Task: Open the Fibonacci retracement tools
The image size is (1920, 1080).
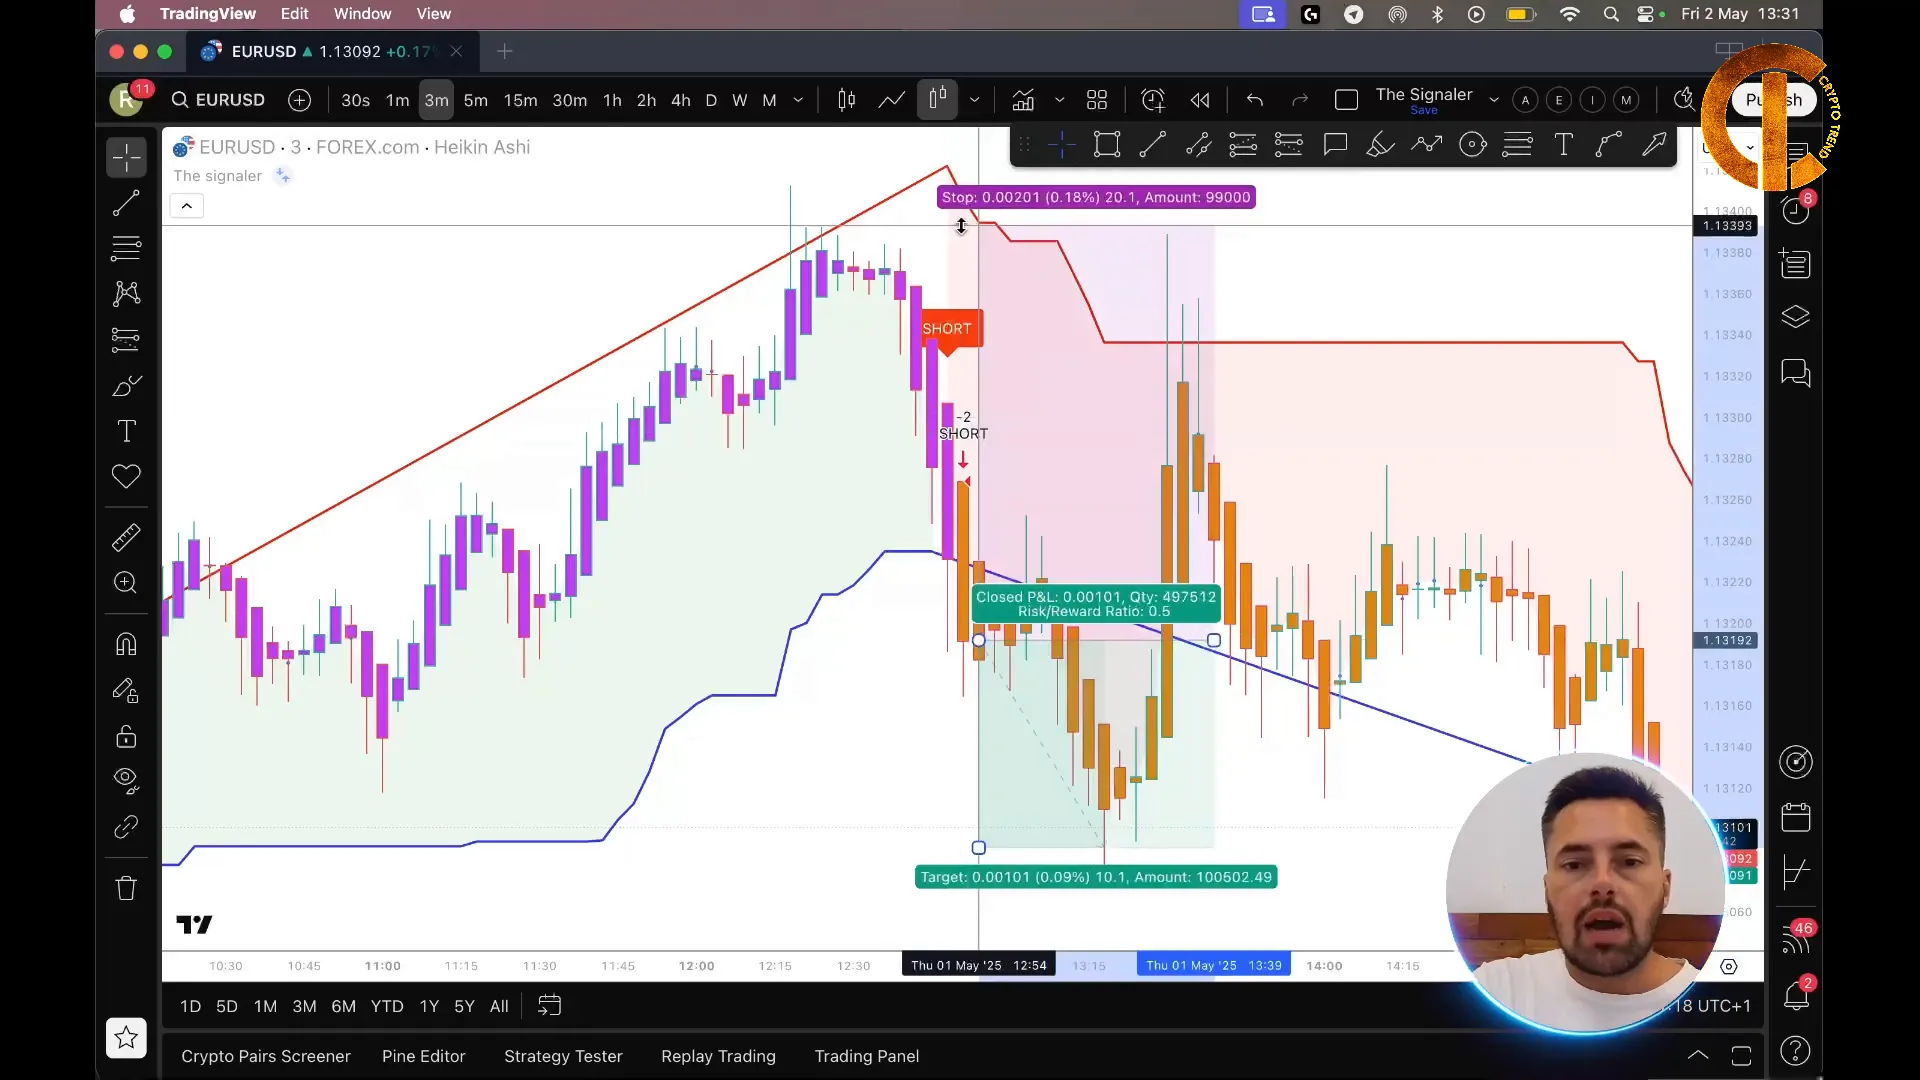Action: (126, 248)
